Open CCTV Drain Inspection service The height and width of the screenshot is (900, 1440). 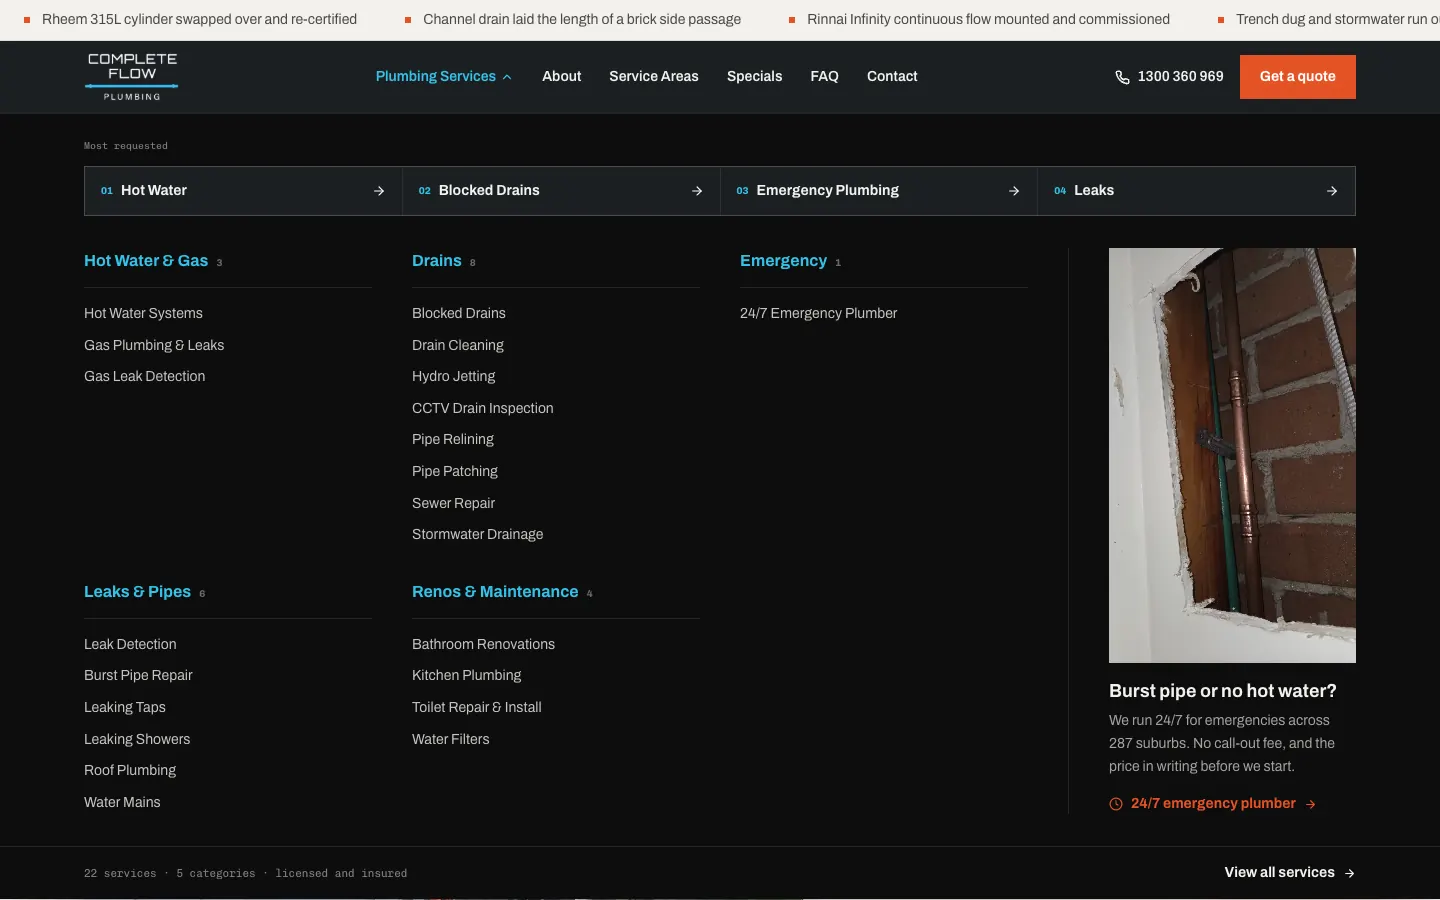click(x=482, y=408)
